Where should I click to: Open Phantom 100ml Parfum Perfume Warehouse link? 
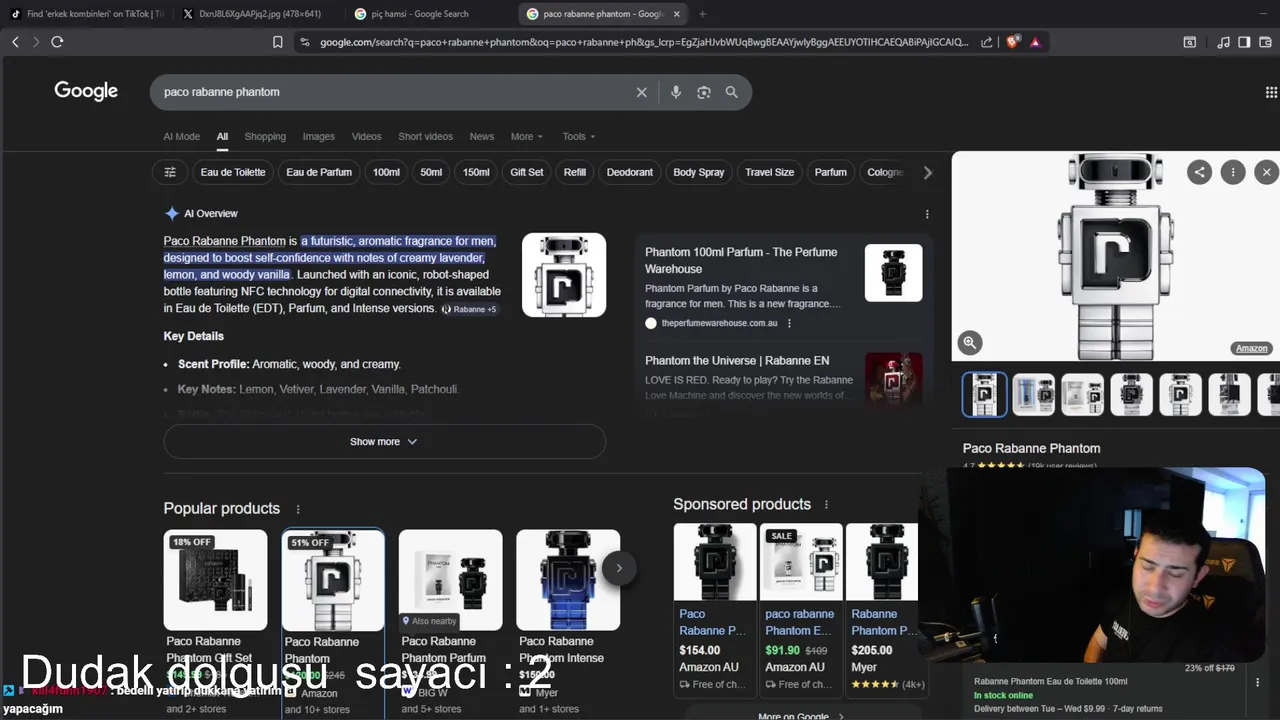click(741, 260)
